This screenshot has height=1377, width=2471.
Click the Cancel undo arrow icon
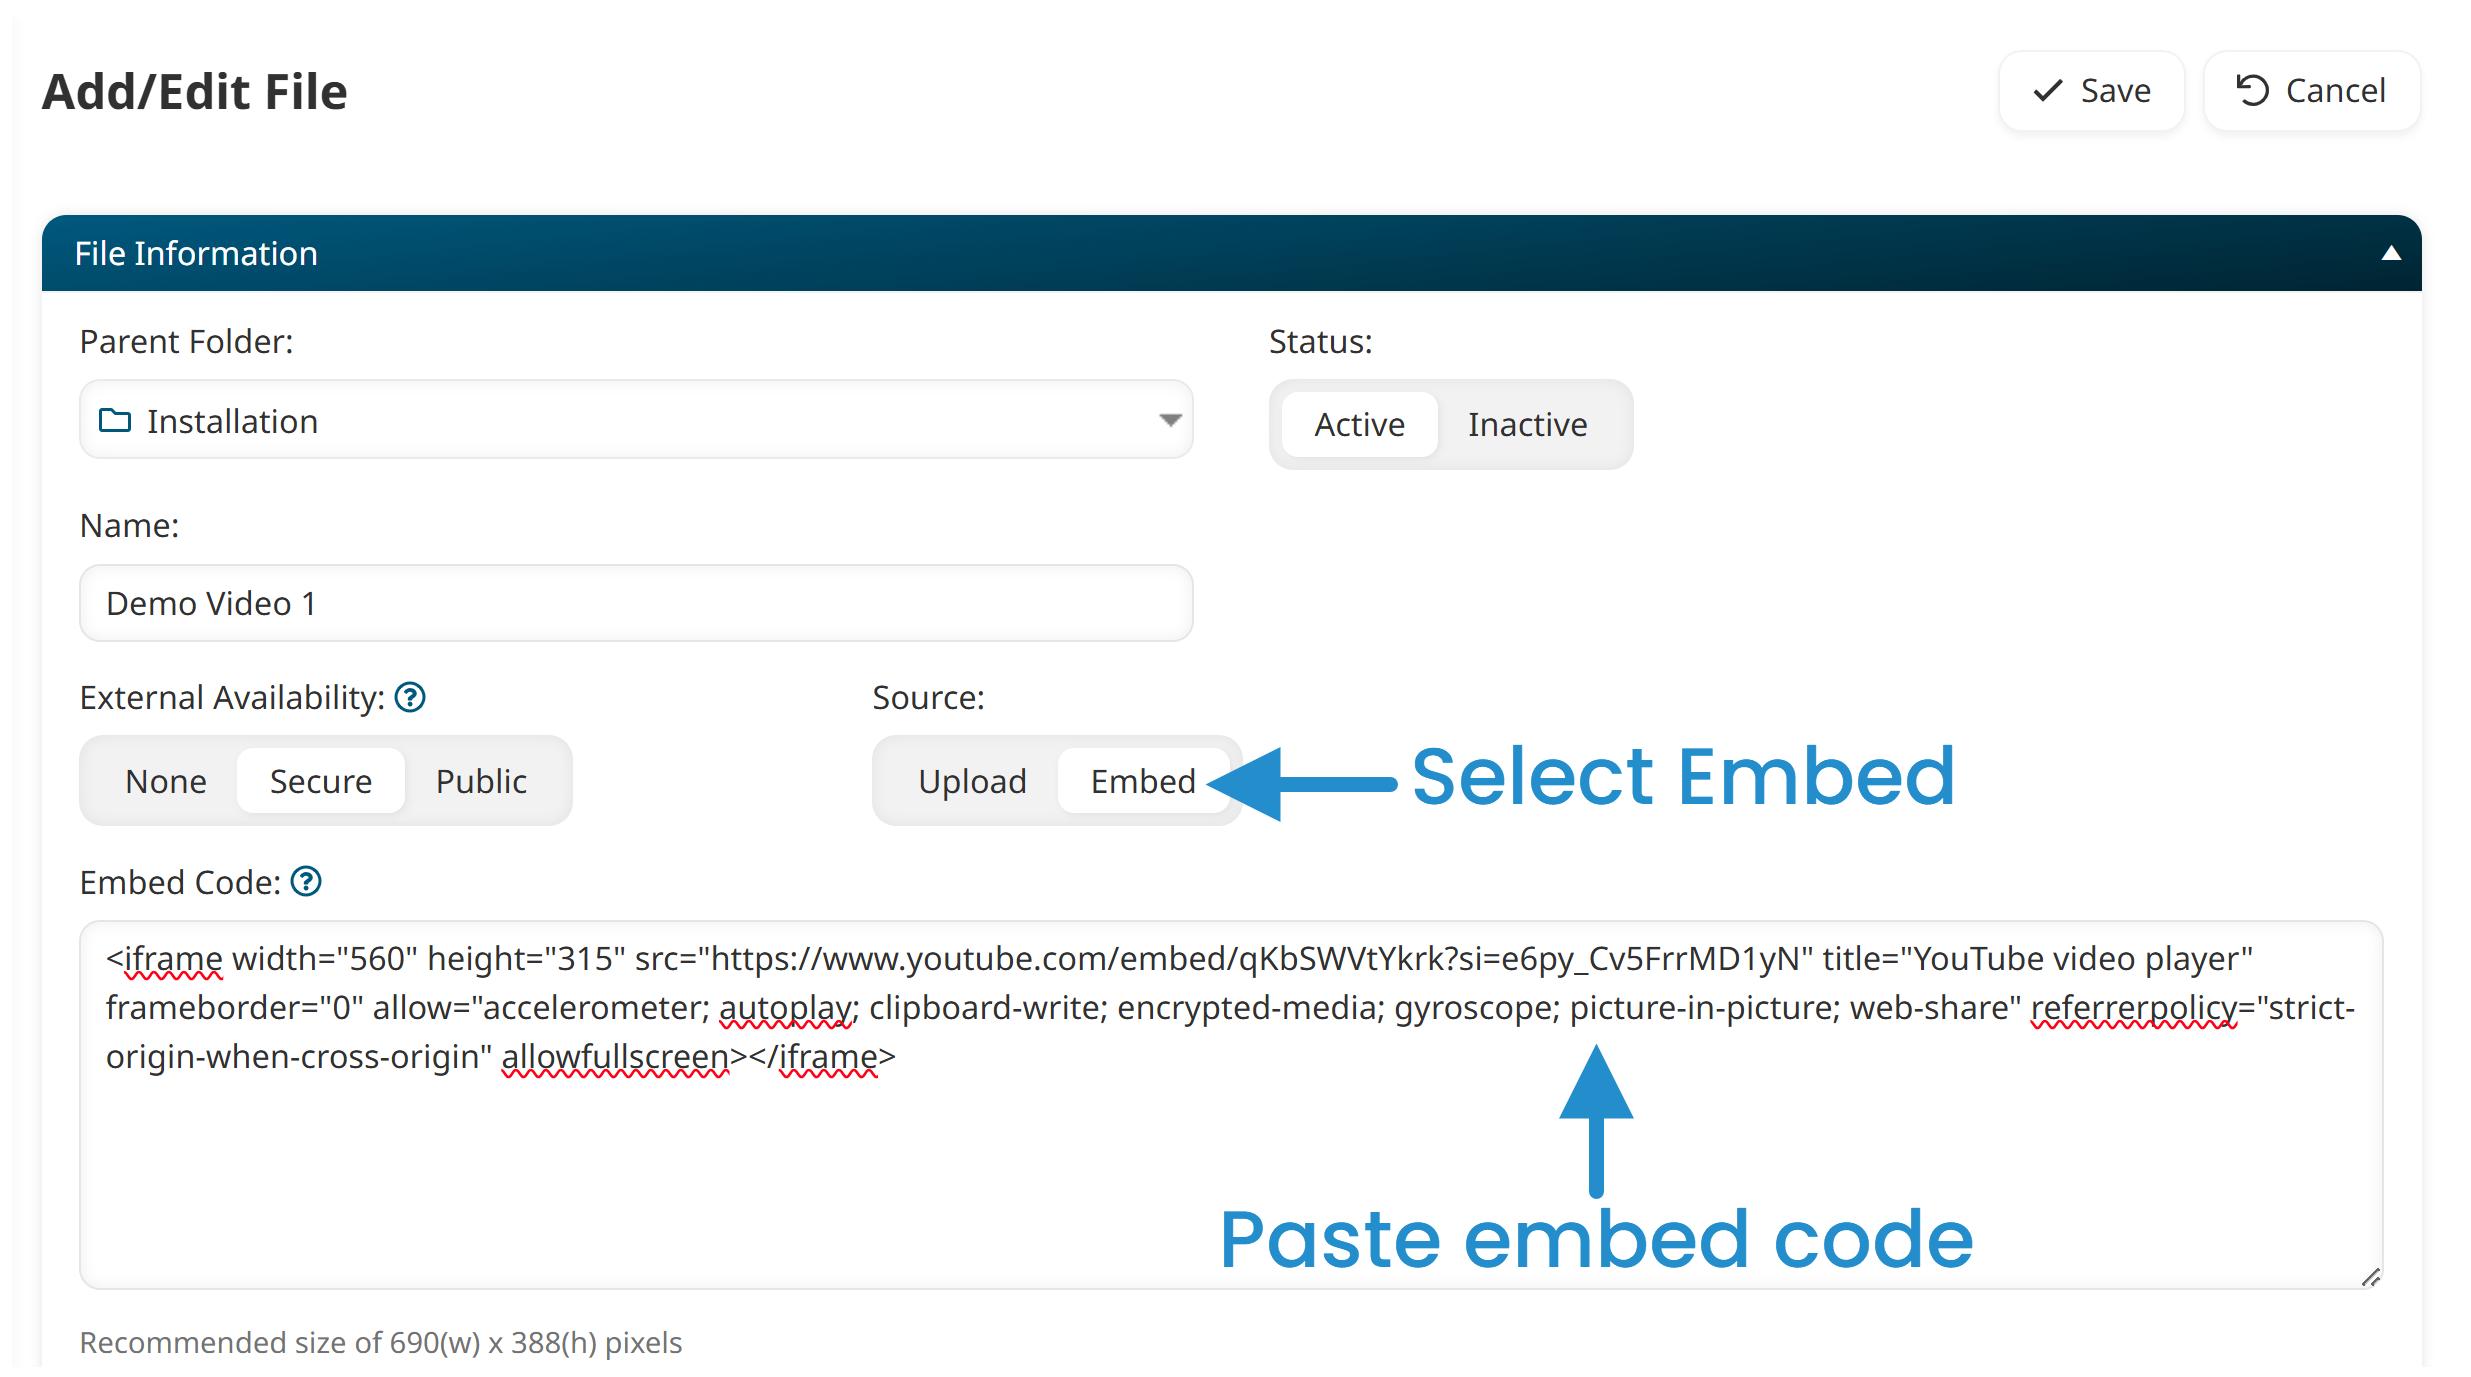[x=2252, y=91]
